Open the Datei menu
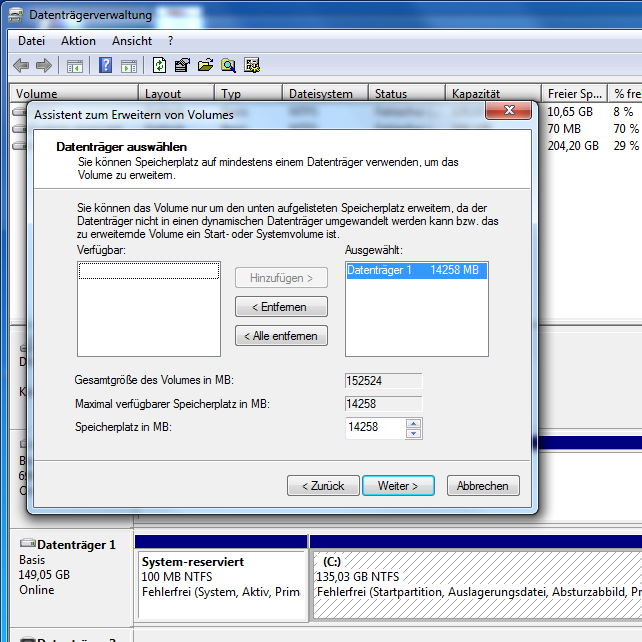This screenshot has width=642, height=642. [x=32, y=41]
